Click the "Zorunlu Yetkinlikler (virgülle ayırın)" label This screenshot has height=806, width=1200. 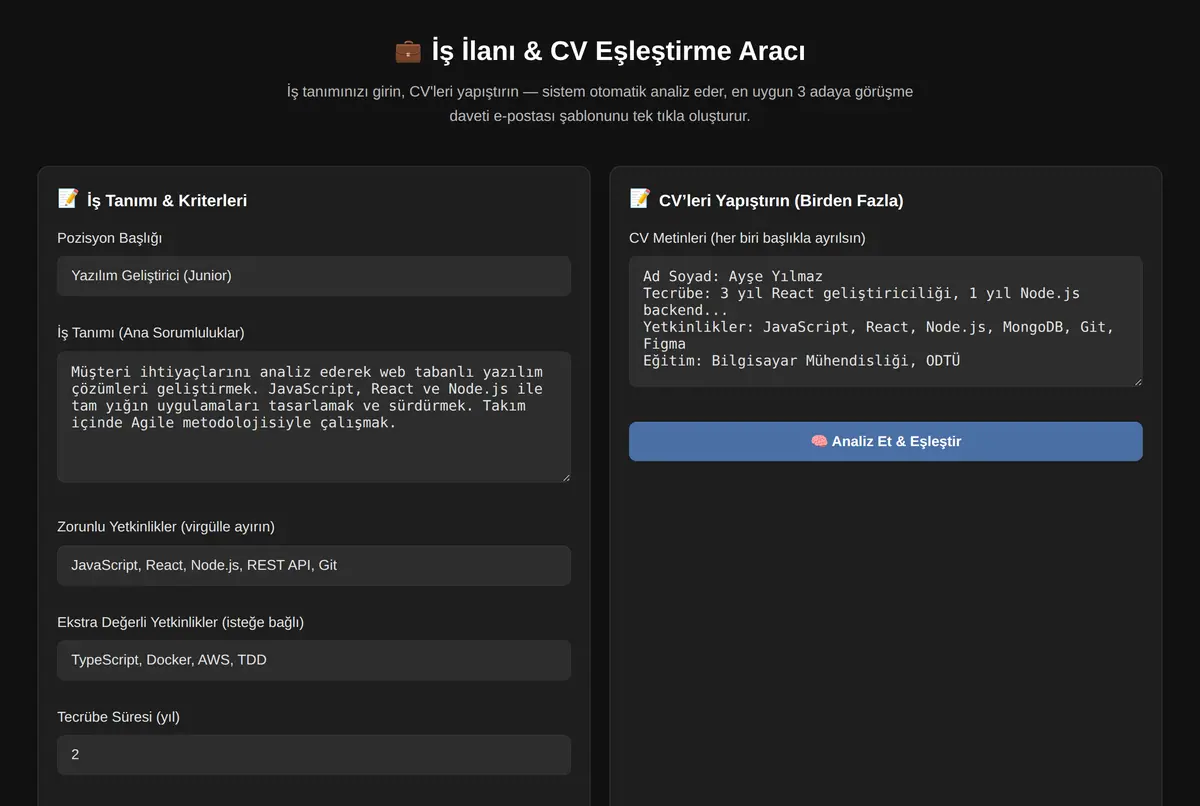[166, 526]
